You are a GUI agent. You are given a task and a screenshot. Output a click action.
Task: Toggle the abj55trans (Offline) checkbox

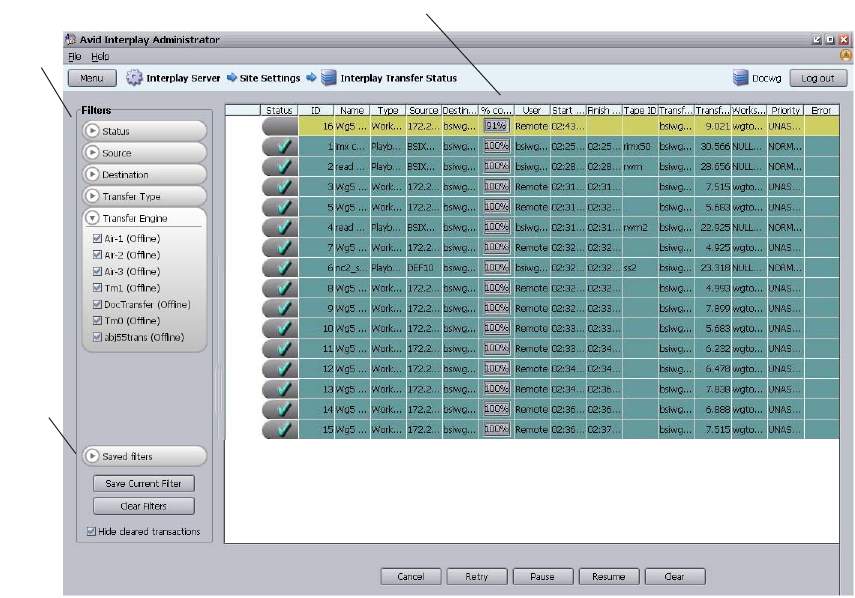tap(98, 337)
